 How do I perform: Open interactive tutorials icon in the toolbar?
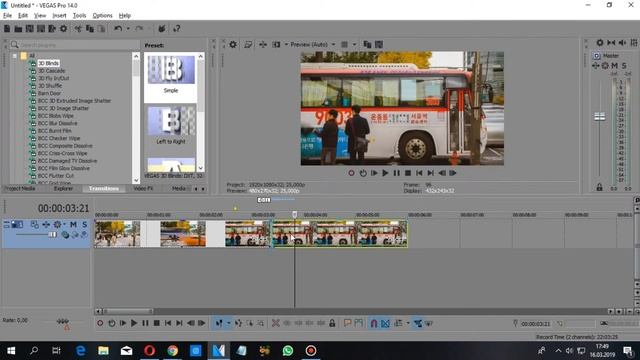(162, 29)
